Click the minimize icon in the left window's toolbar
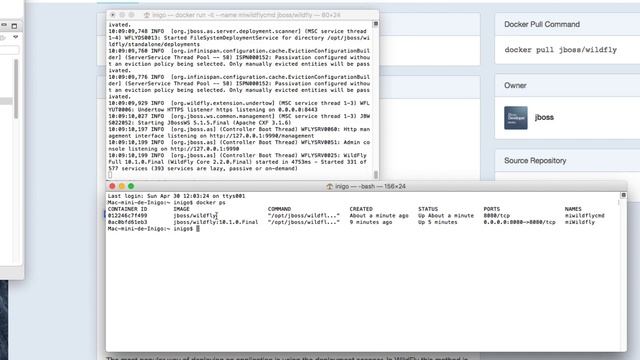640x360 pixels. [x=4, y=25]
